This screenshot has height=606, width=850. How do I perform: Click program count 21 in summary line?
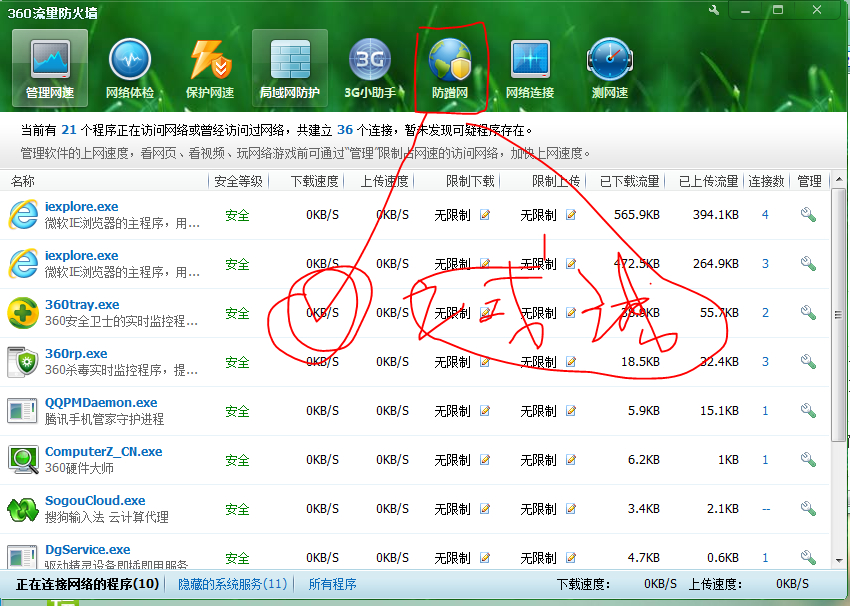[69, 130]
